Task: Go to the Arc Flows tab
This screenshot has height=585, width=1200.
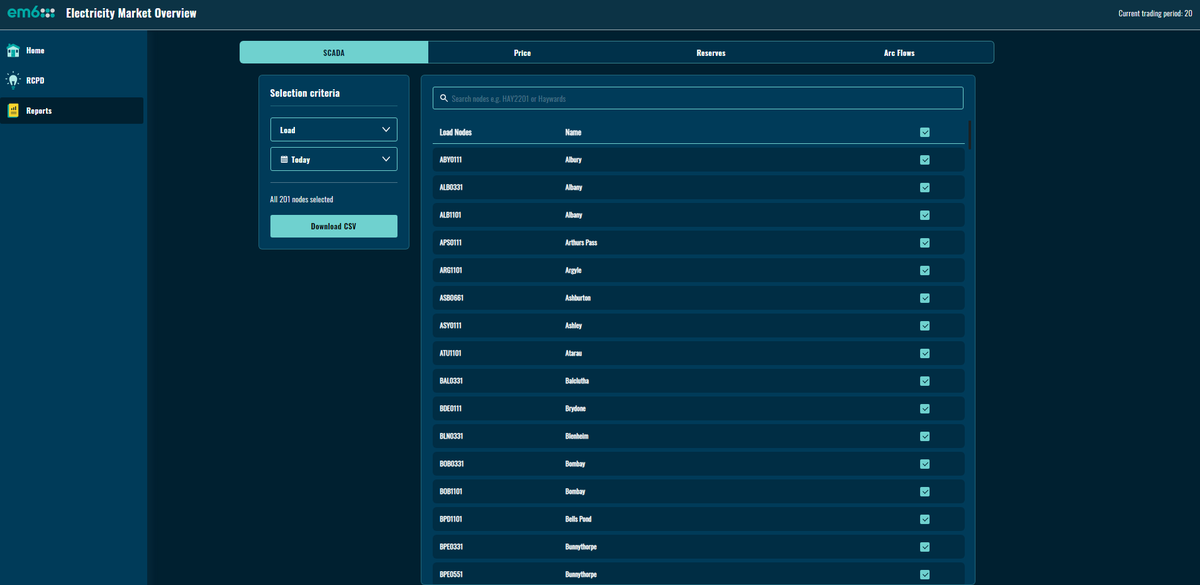Action: pos(899,53)
